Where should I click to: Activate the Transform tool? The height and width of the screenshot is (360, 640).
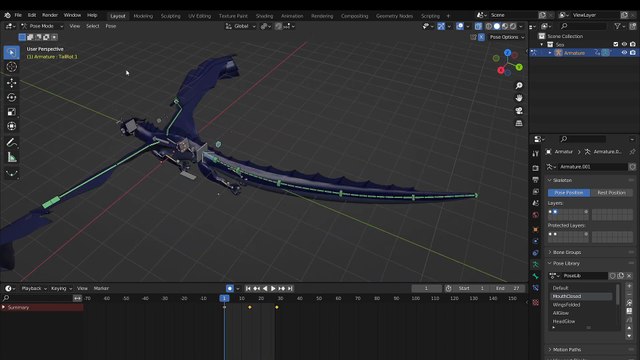point(11,126)
